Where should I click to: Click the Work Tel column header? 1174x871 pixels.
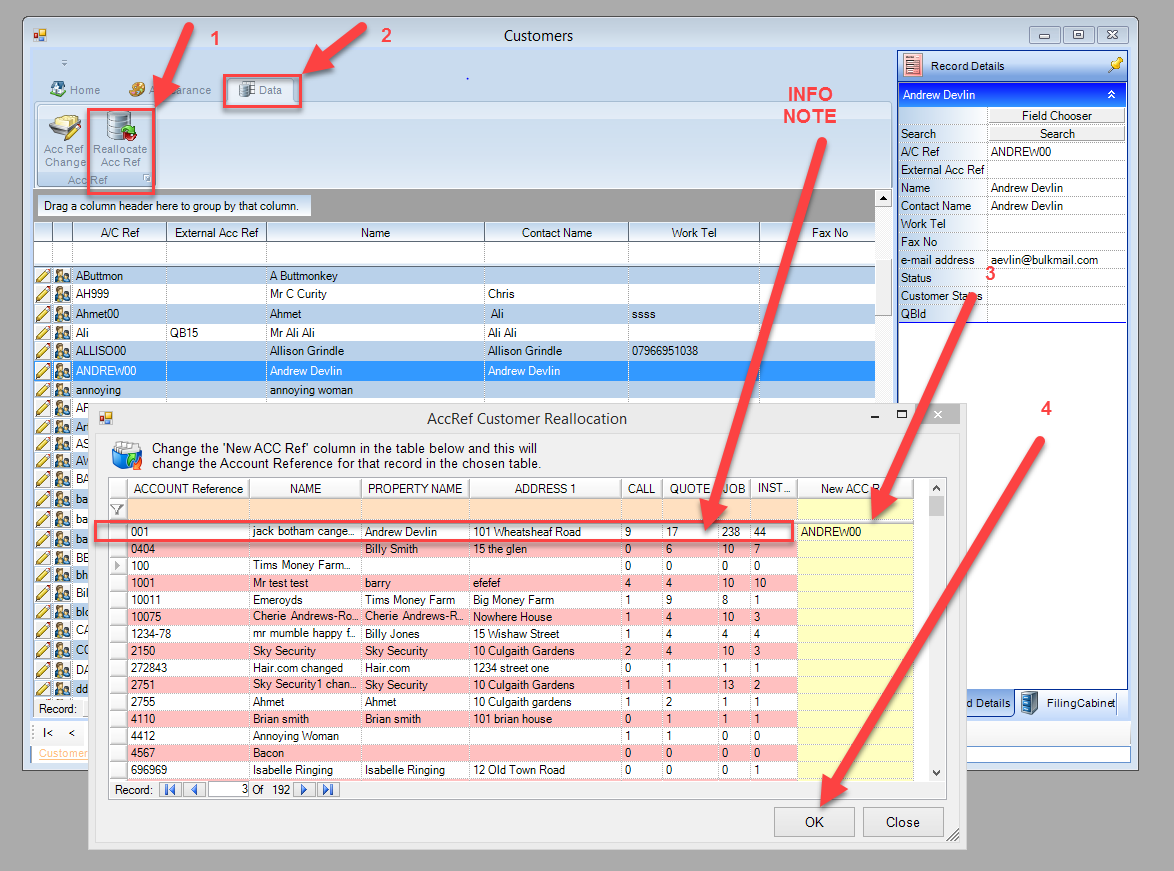point(693,233)
